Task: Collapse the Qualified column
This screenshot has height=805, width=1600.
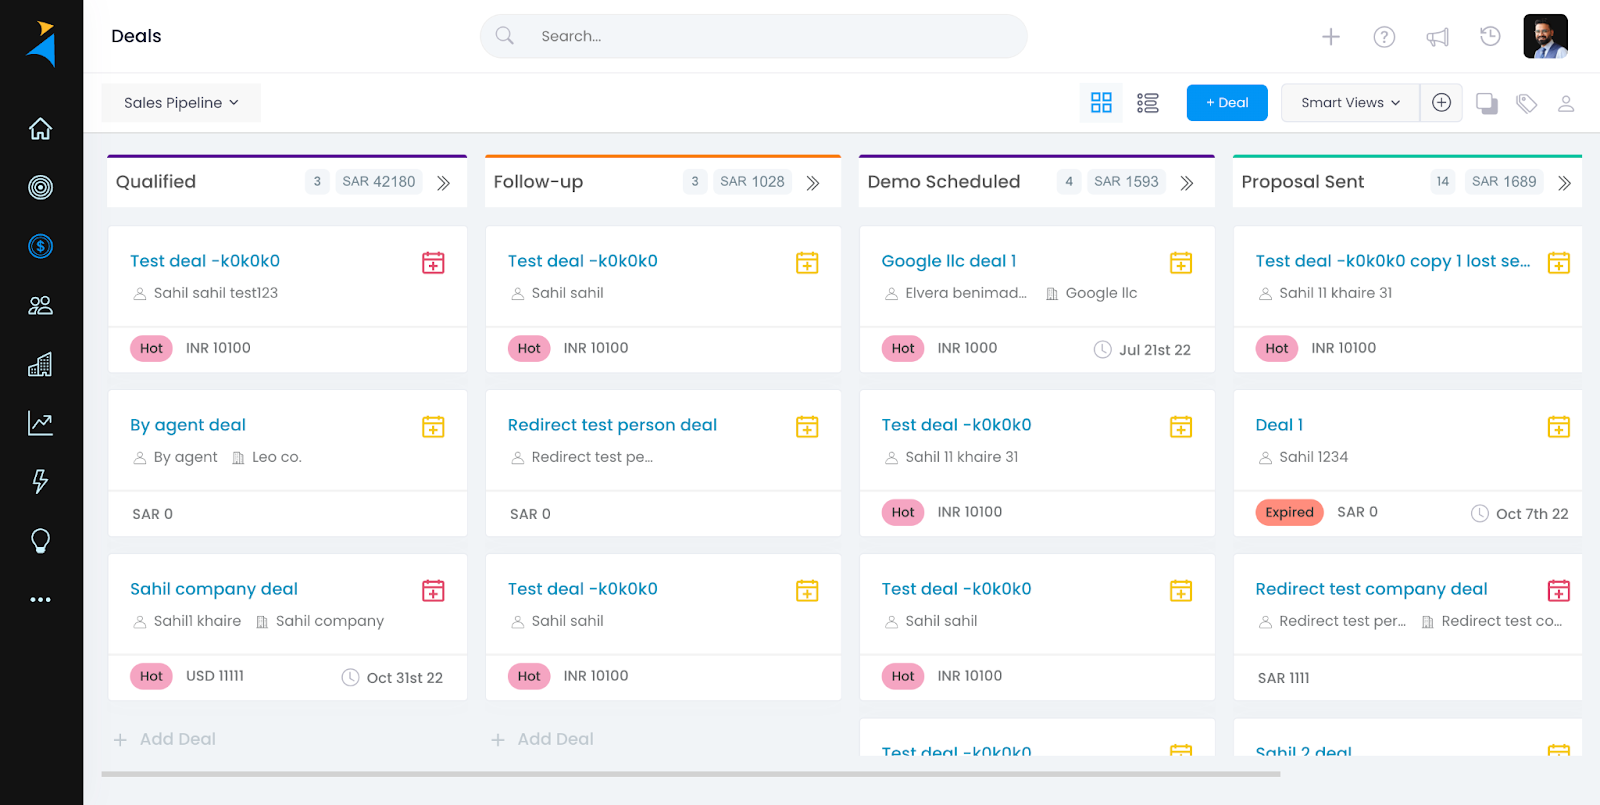Action: tap(443, 183)
